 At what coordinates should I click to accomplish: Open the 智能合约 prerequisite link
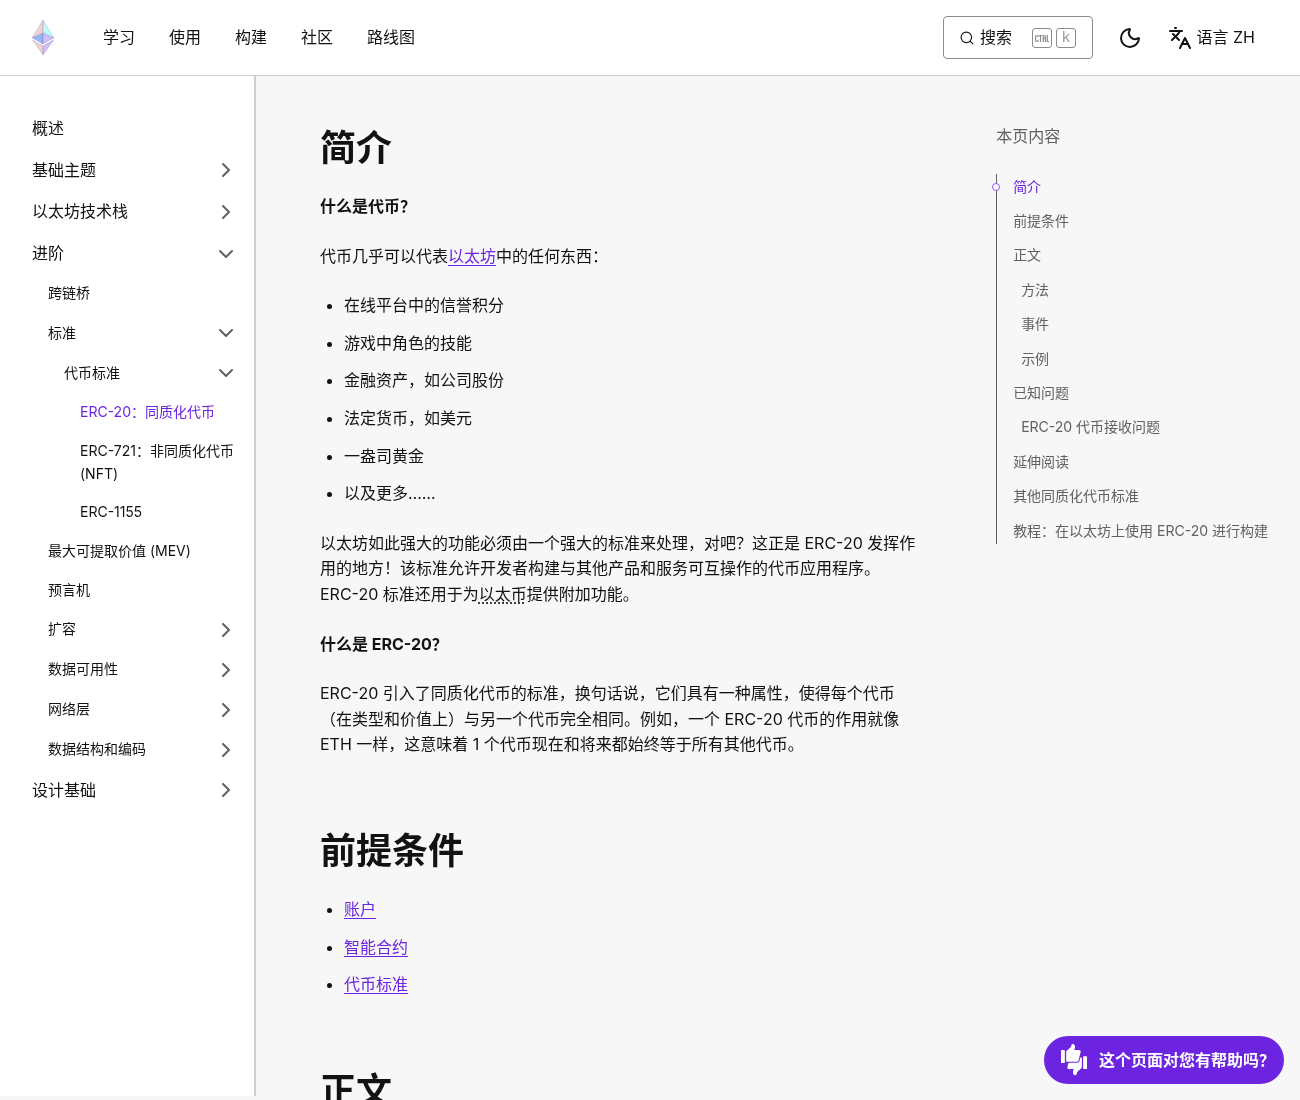click(376, 948)
